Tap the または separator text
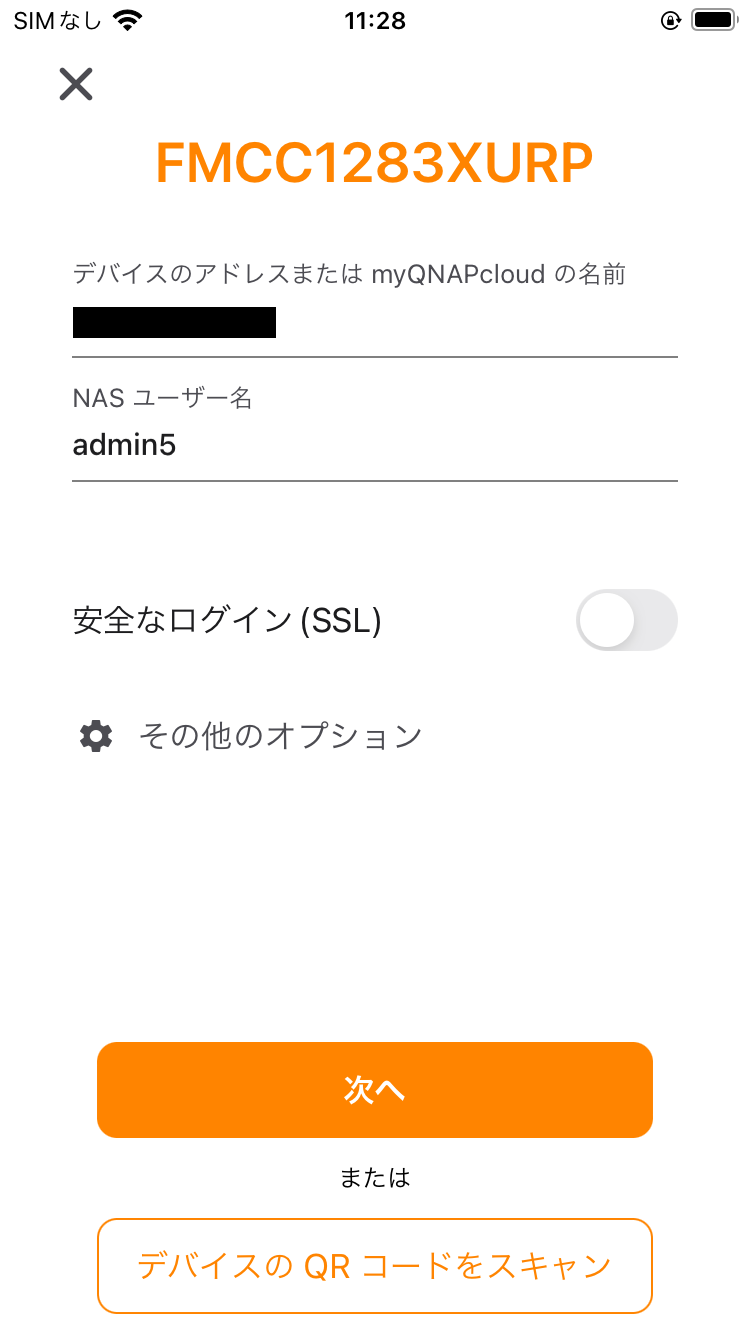Viewport: 750px width, 1334px height. click(x=374, y=1178)
